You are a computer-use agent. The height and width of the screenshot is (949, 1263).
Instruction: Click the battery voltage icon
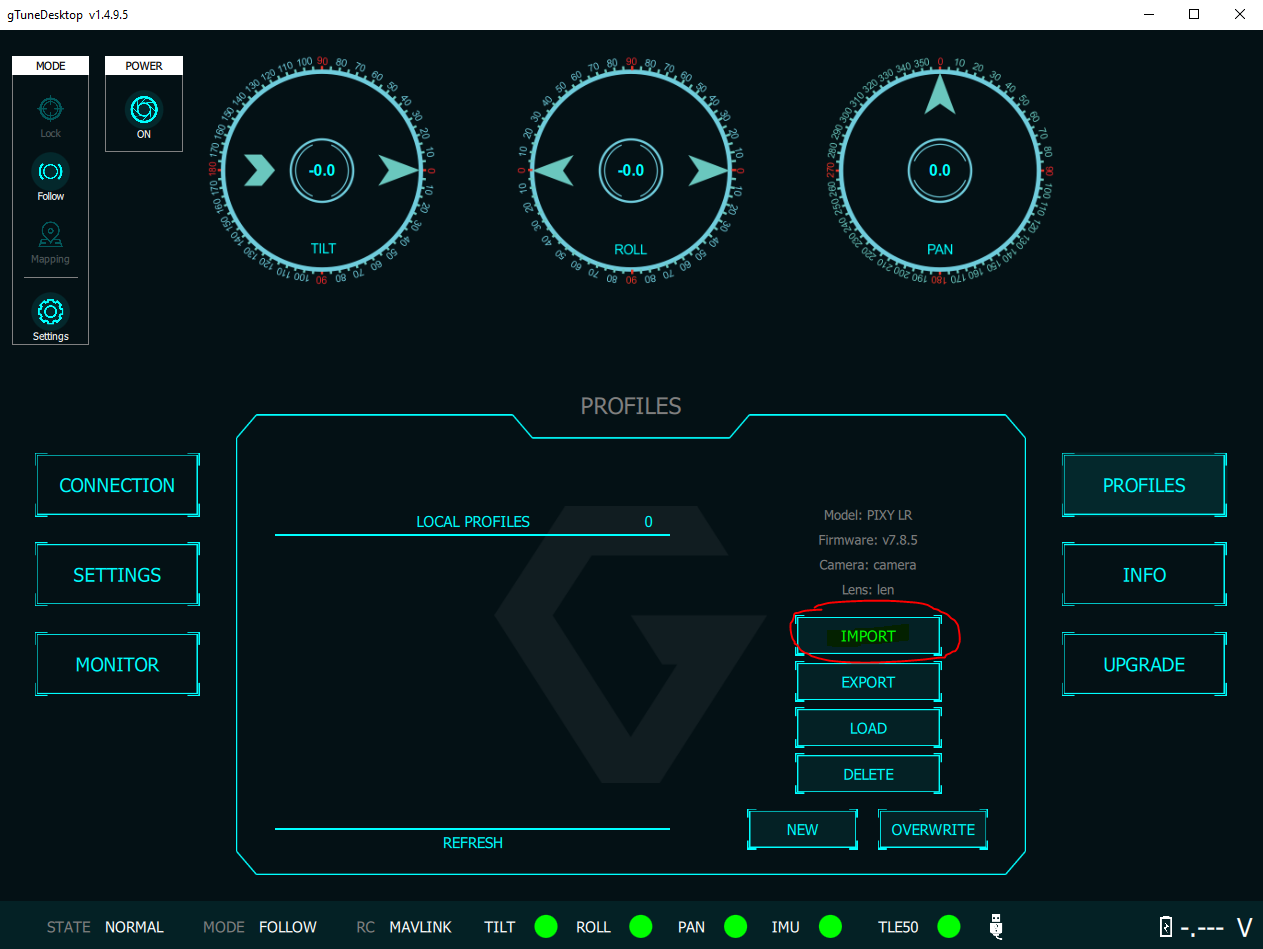pos(1165,927)
